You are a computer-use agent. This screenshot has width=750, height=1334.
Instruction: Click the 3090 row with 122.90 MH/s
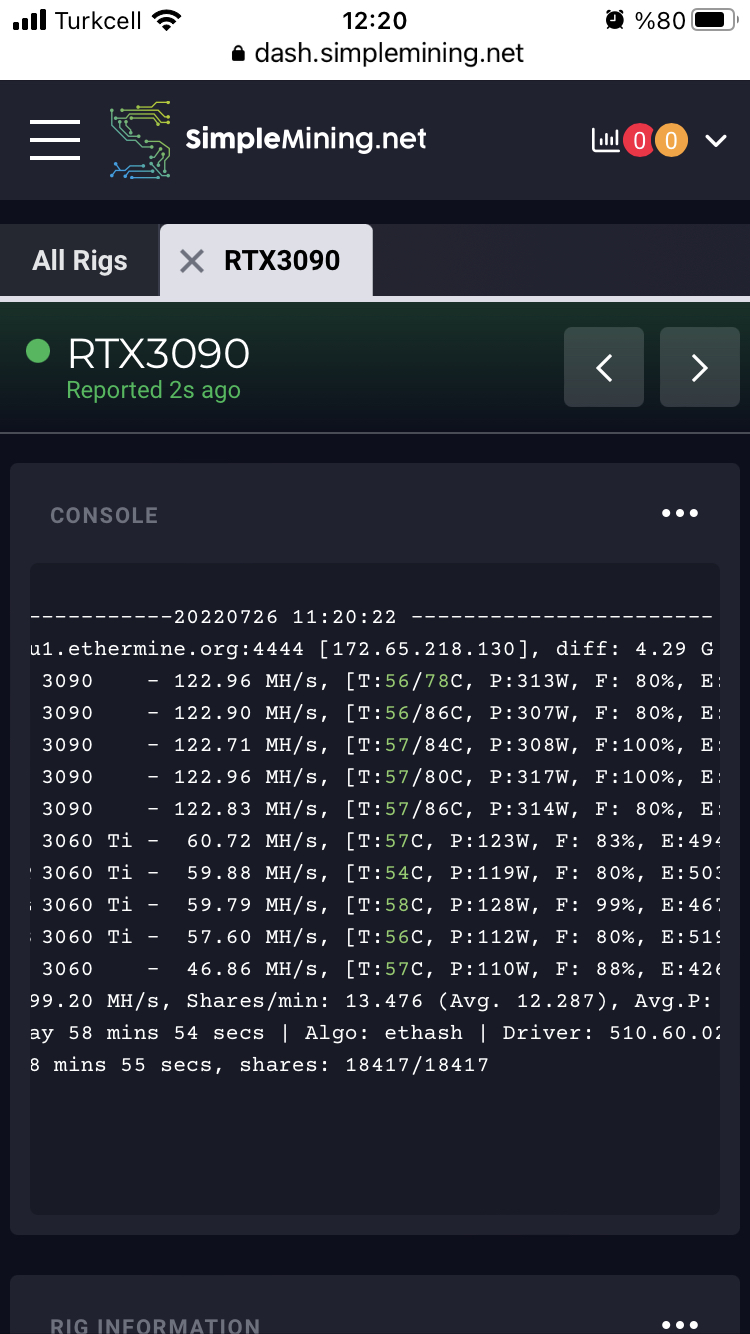375,713
